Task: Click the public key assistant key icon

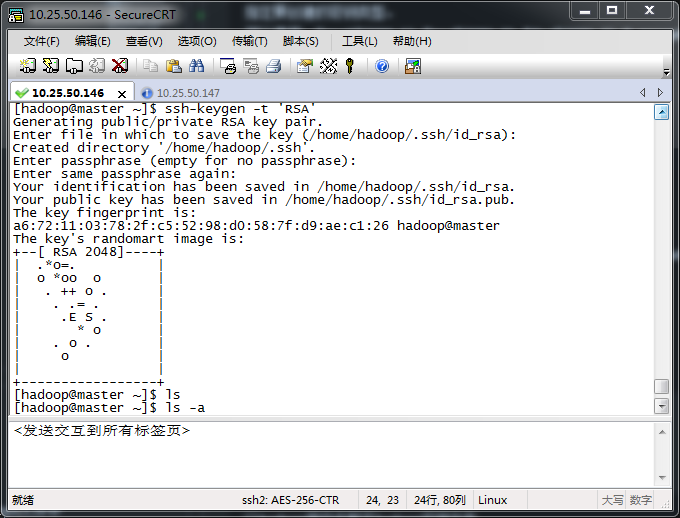Action: coord(350,66)
